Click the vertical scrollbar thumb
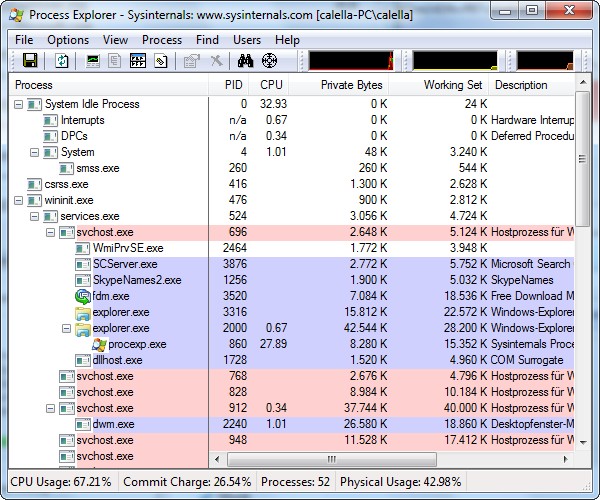Viewport: 600px width, 500px height. click(x=583, y=159)
